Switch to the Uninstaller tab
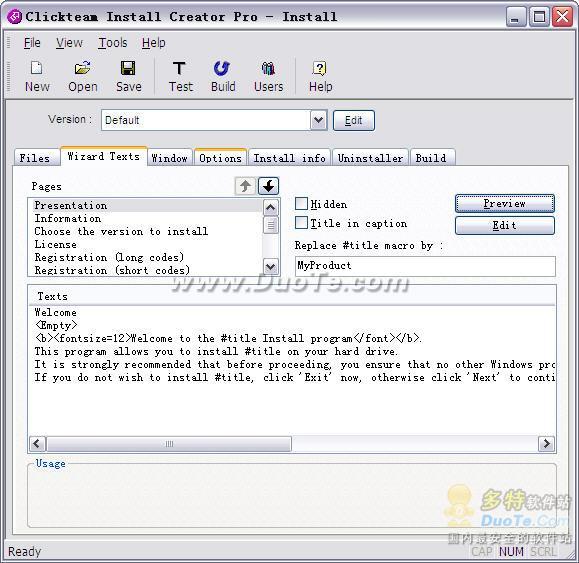This screenshot has height=563, width=579. (370, 158)
